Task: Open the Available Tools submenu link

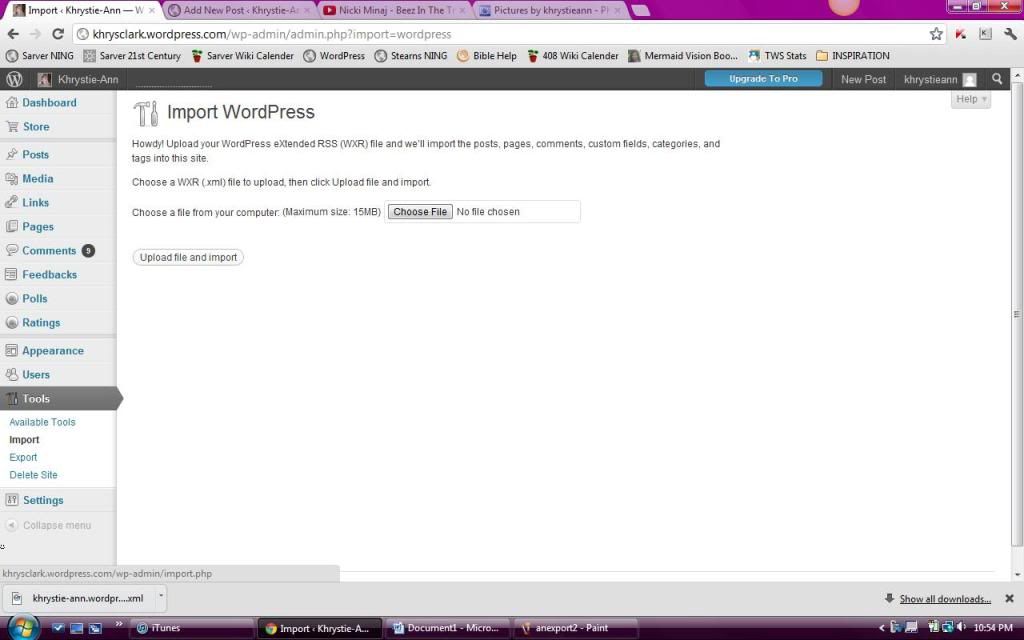Action: [x=42, y=422]
